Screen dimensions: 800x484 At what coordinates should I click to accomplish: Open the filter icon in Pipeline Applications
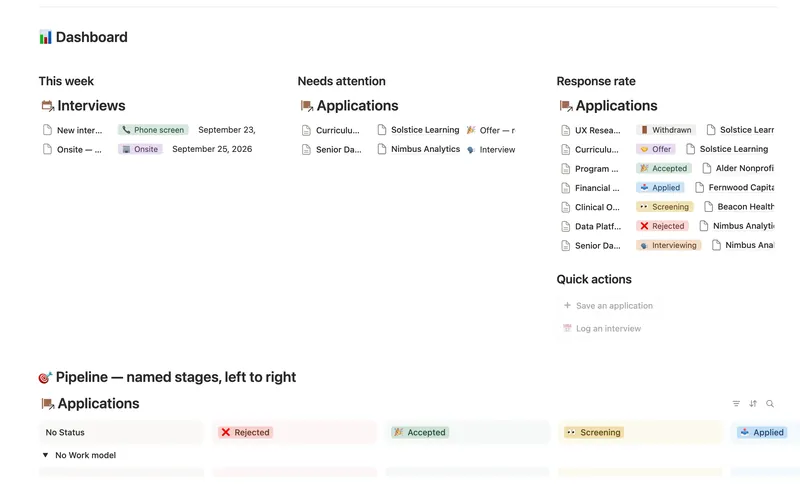tap(736, 403)
